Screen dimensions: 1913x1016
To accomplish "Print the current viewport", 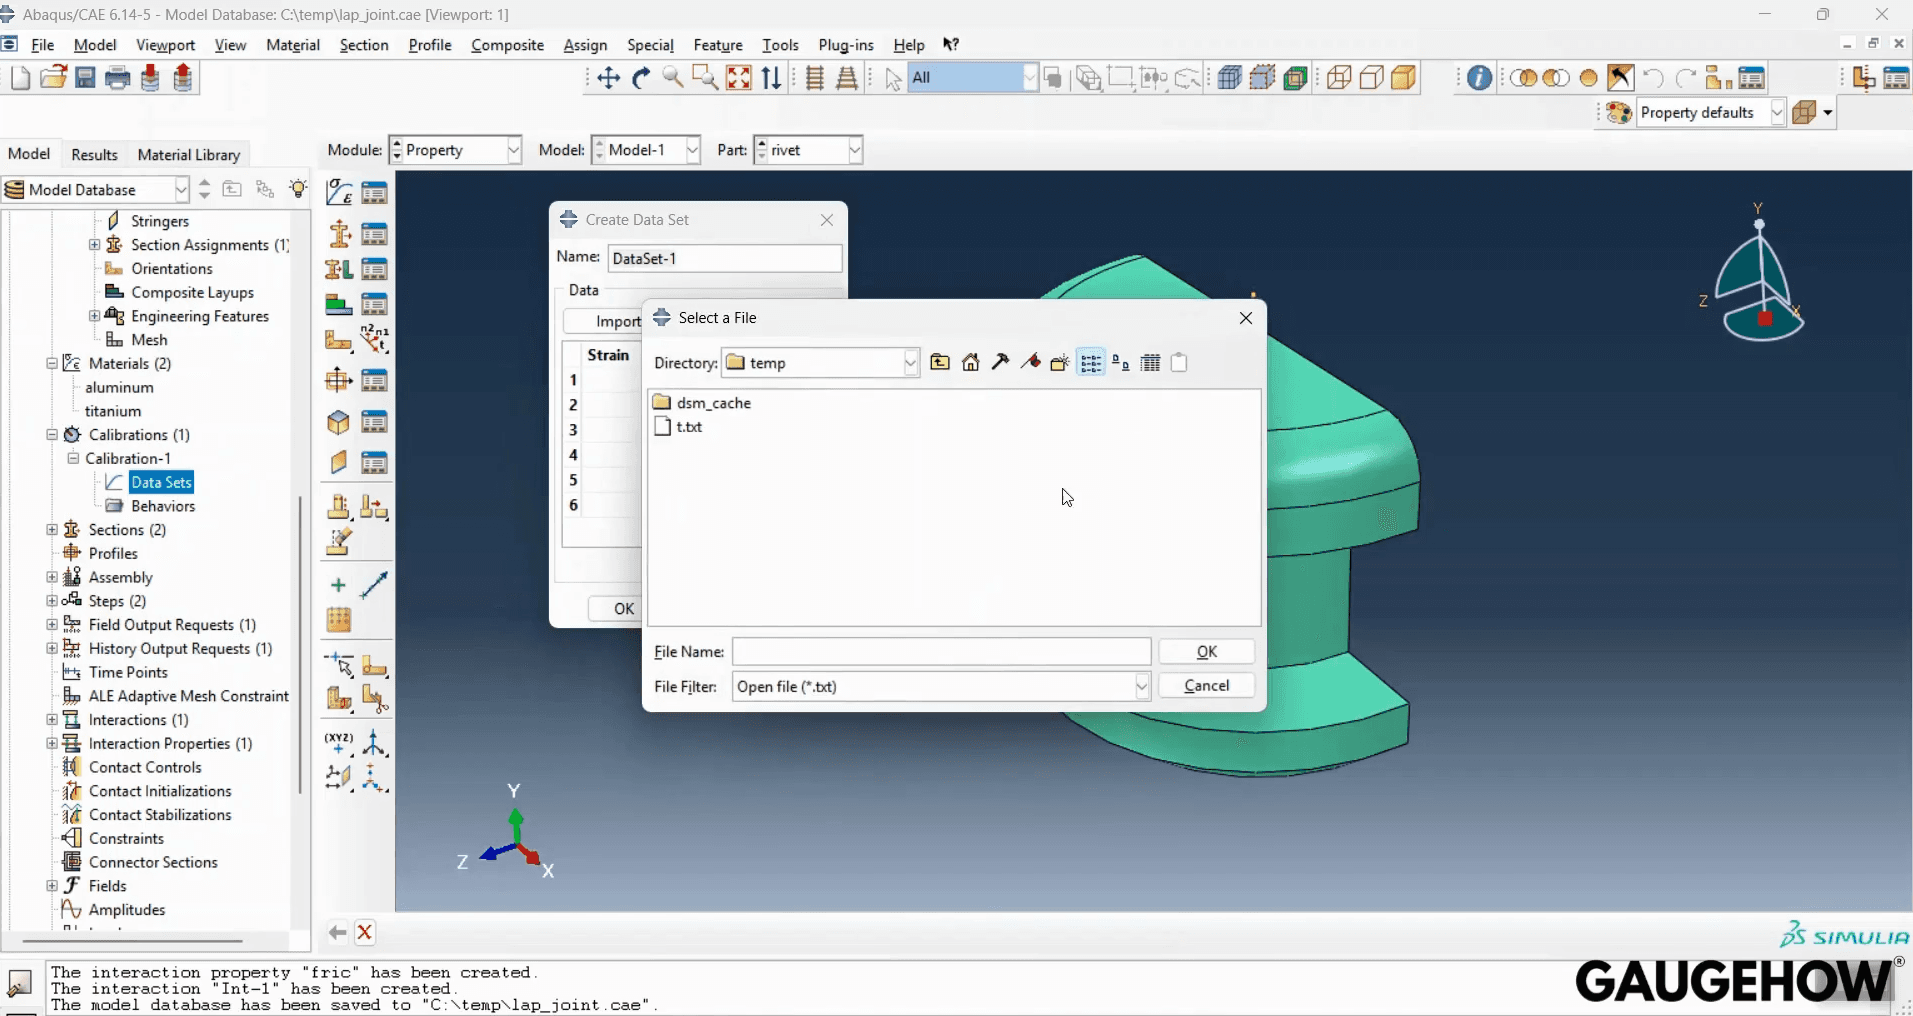I will [117, 78].
